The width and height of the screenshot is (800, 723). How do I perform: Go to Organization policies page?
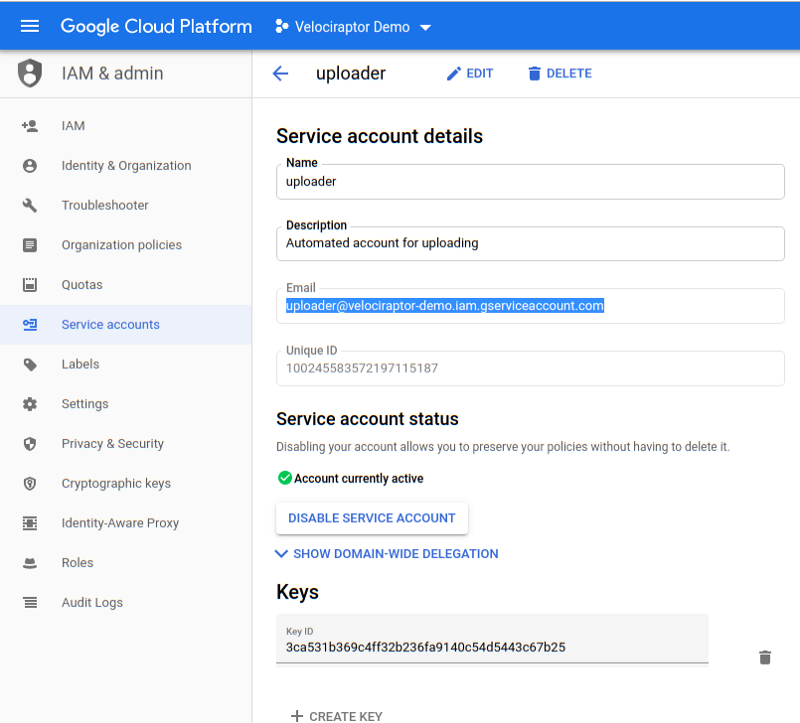121,245
